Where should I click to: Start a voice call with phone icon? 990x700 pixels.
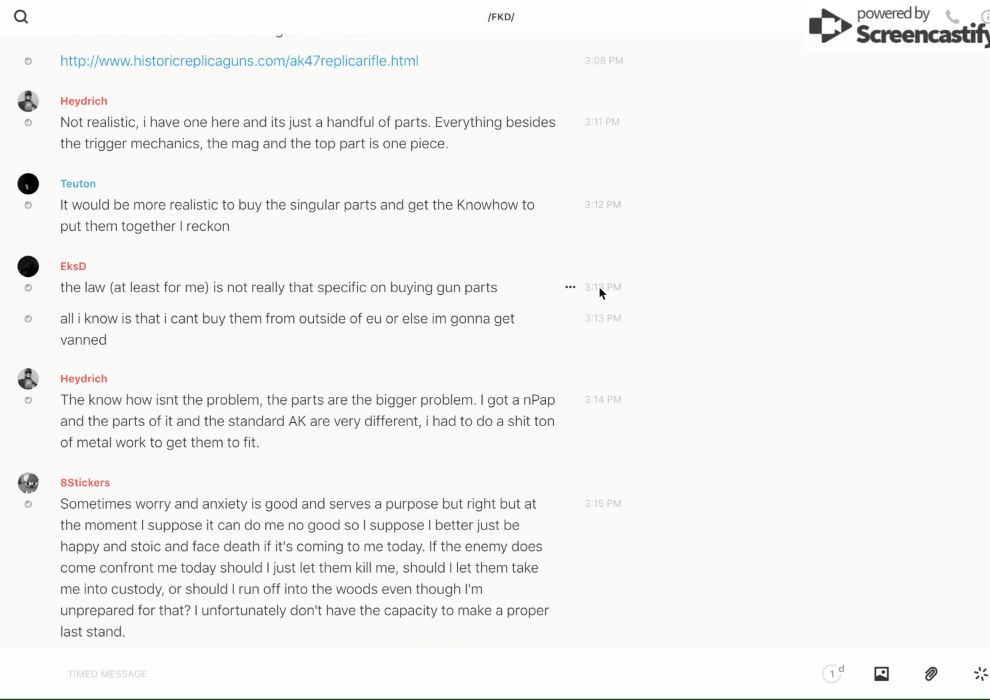click(x=952, y=17)
